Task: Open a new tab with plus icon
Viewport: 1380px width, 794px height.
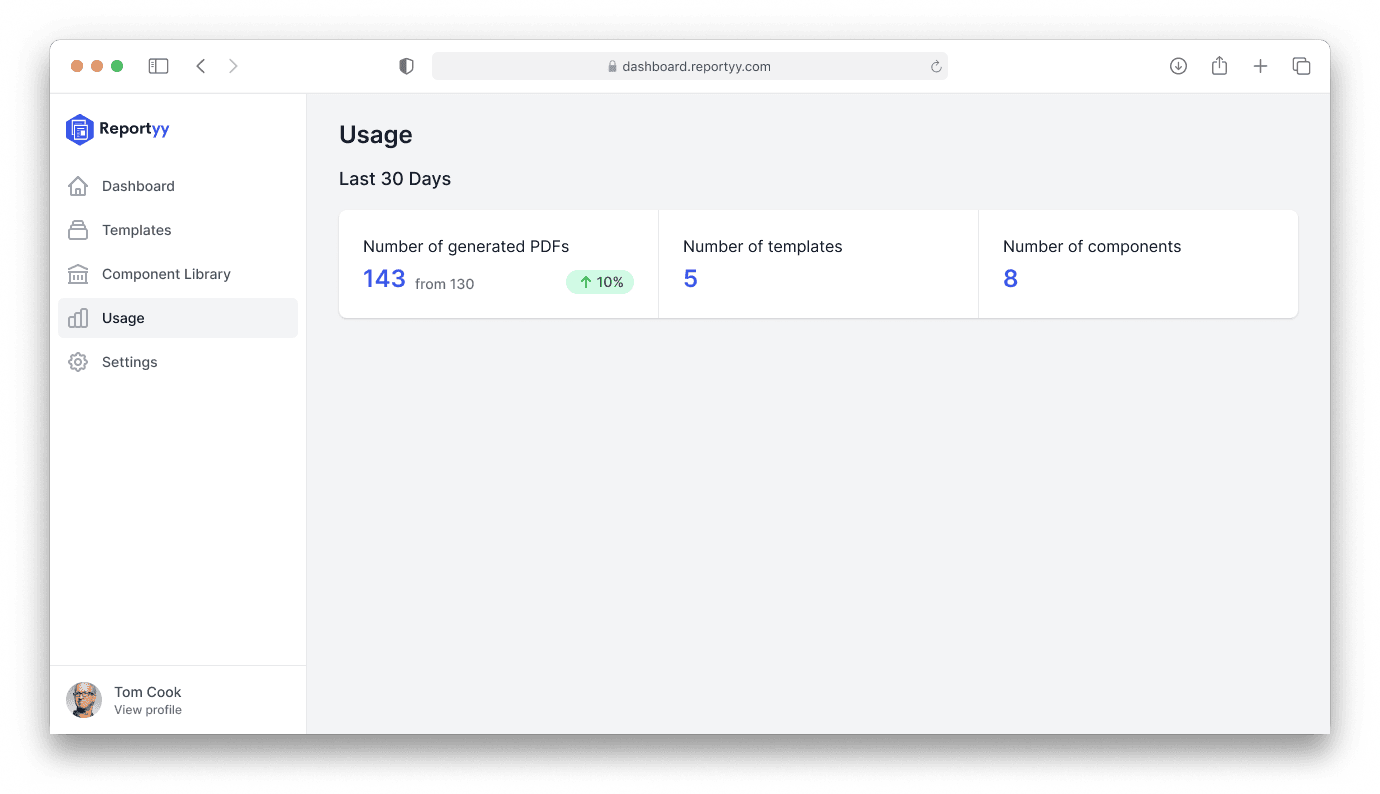Action: (x=1260, y=66)
